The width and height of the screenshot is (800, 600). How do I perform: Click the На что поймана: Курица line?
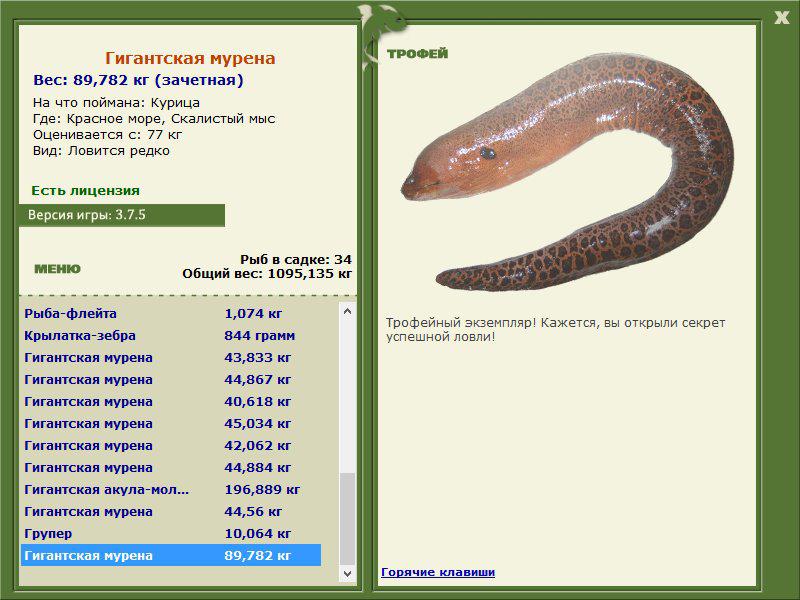(116, 103)
